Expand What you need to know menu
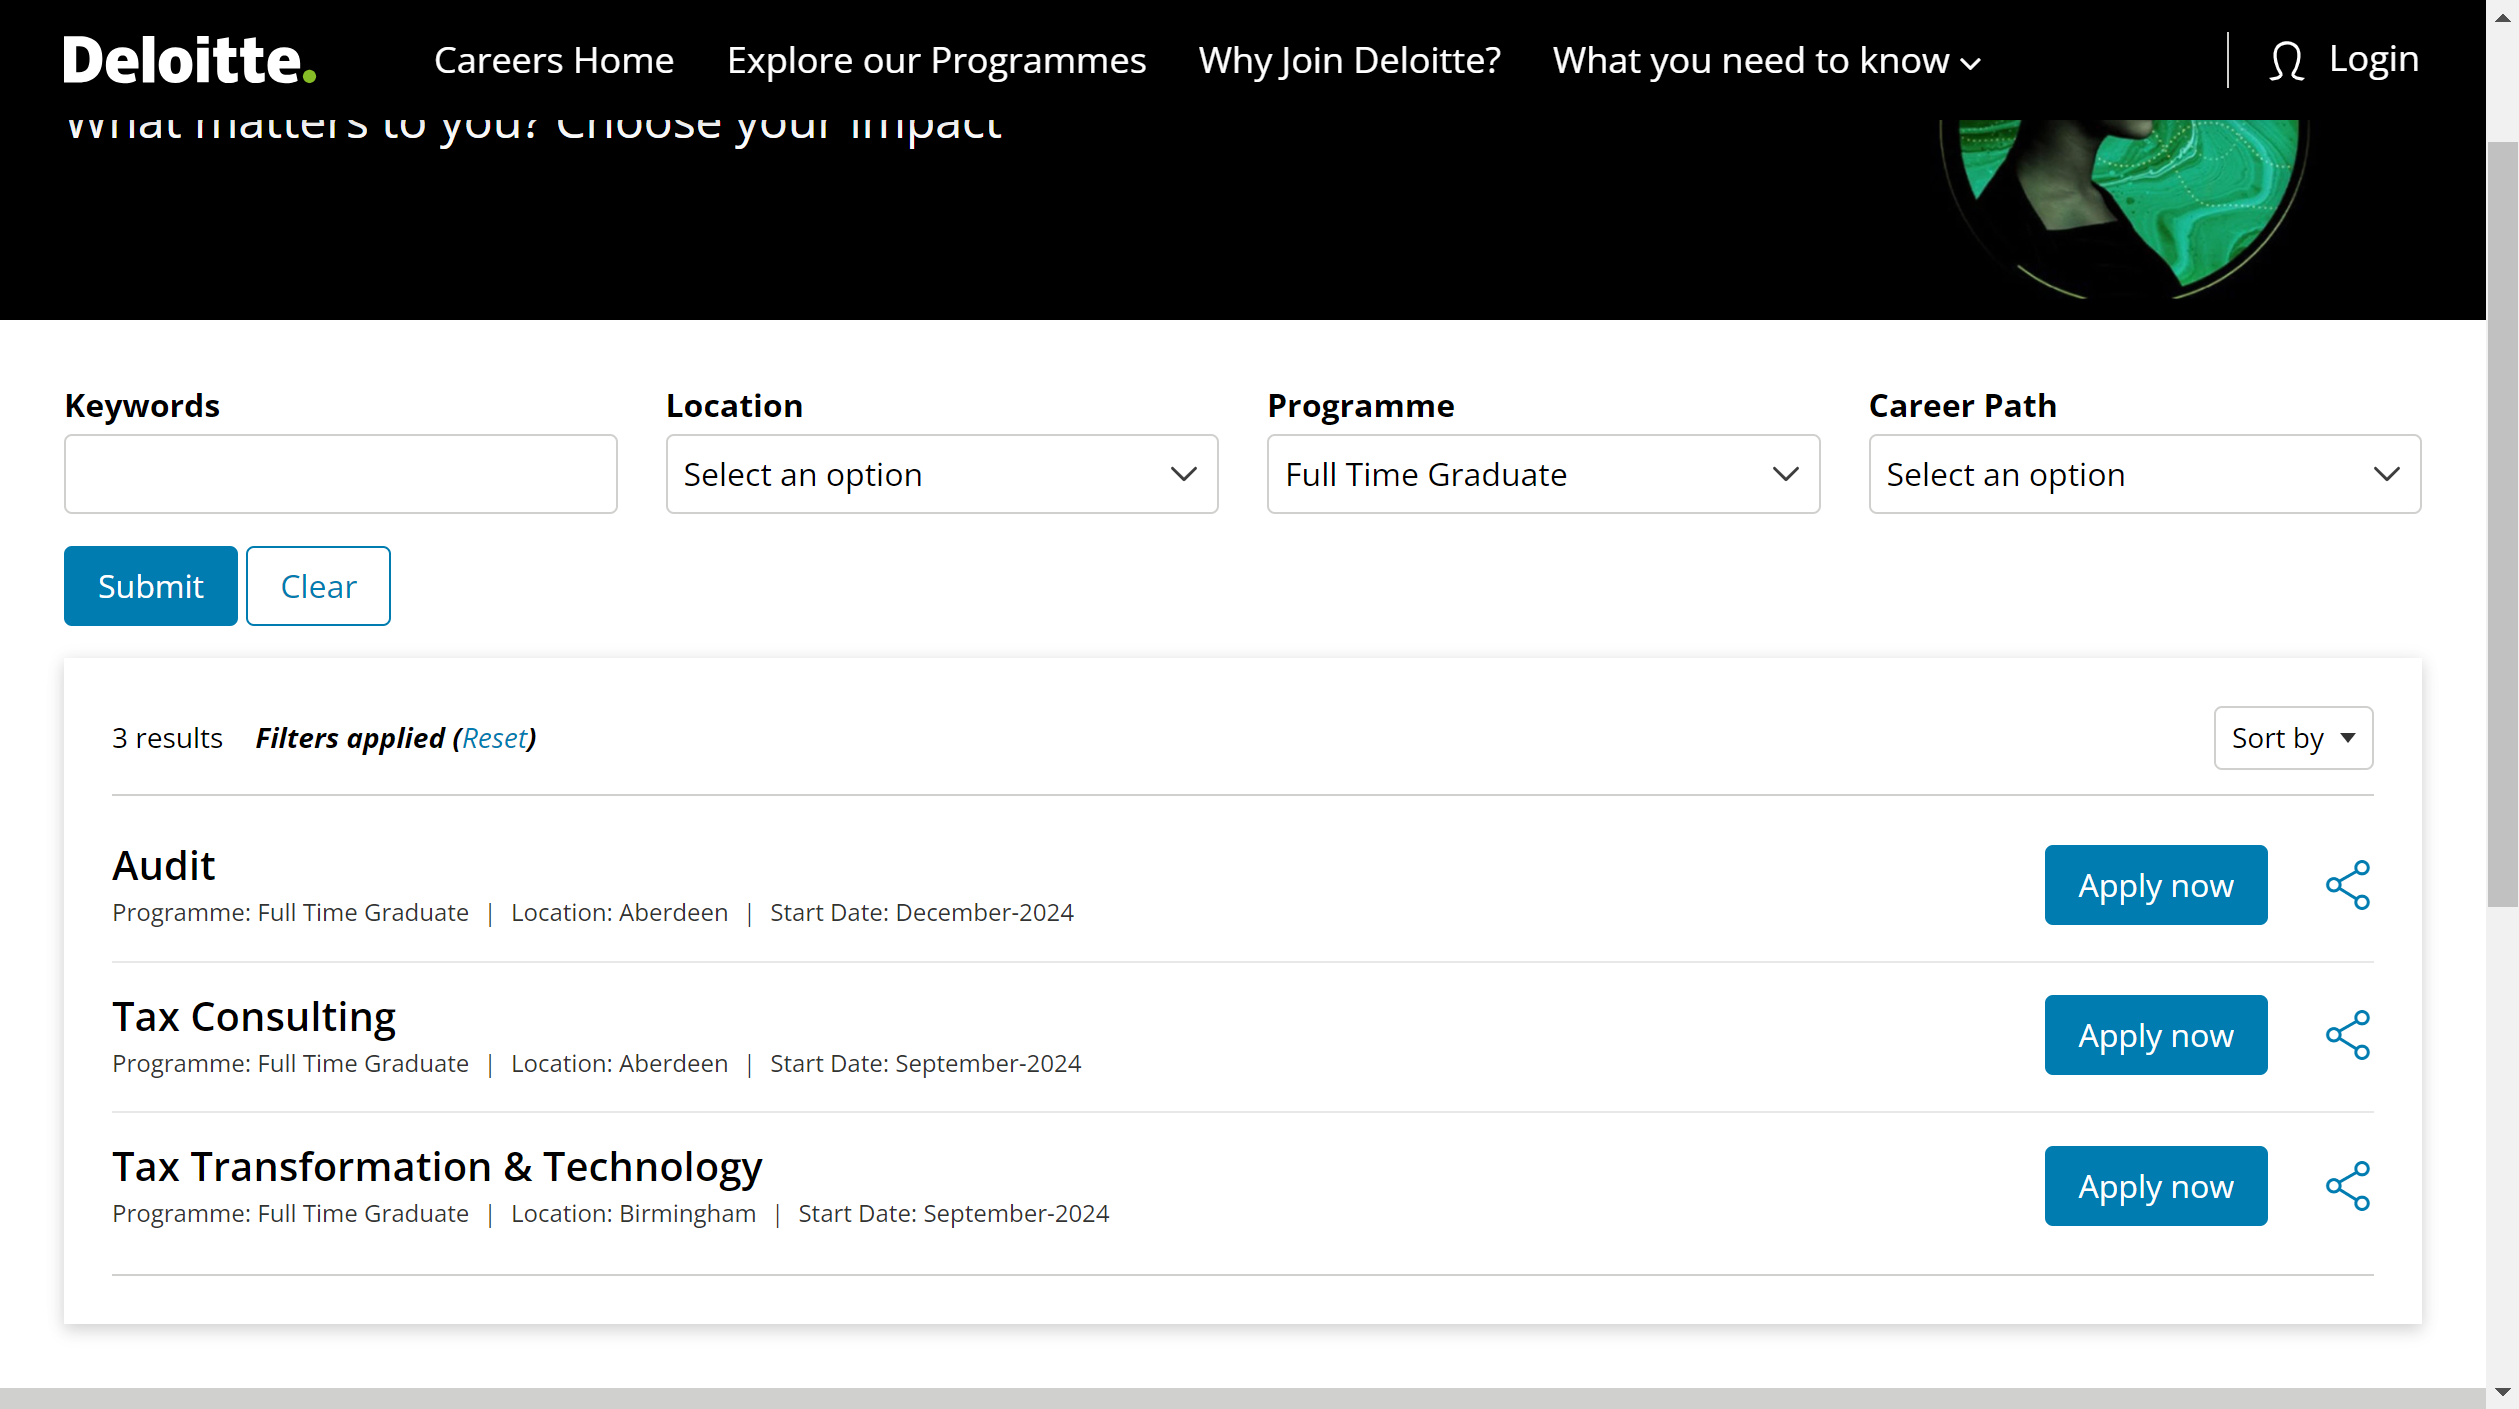2519x1409 pixels. (x=1766, y=60)
